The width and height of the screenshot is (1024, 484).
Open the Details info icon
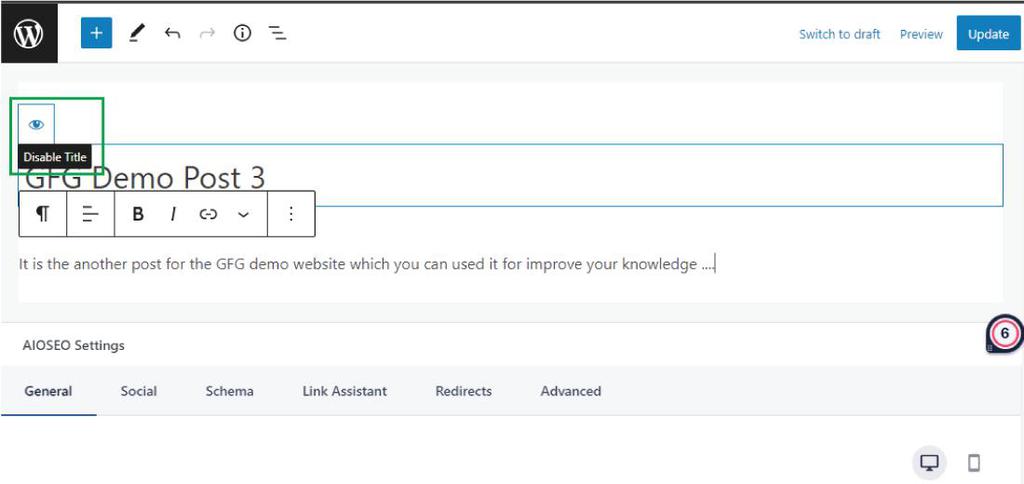pos(242,33)
